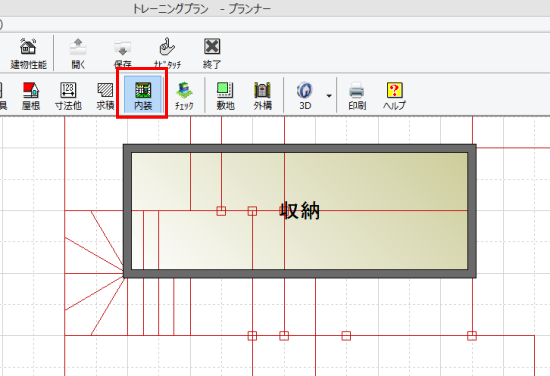Select the 屋根 roof tool
This screenshot has height=376, width=550.
tap(31, 96)
